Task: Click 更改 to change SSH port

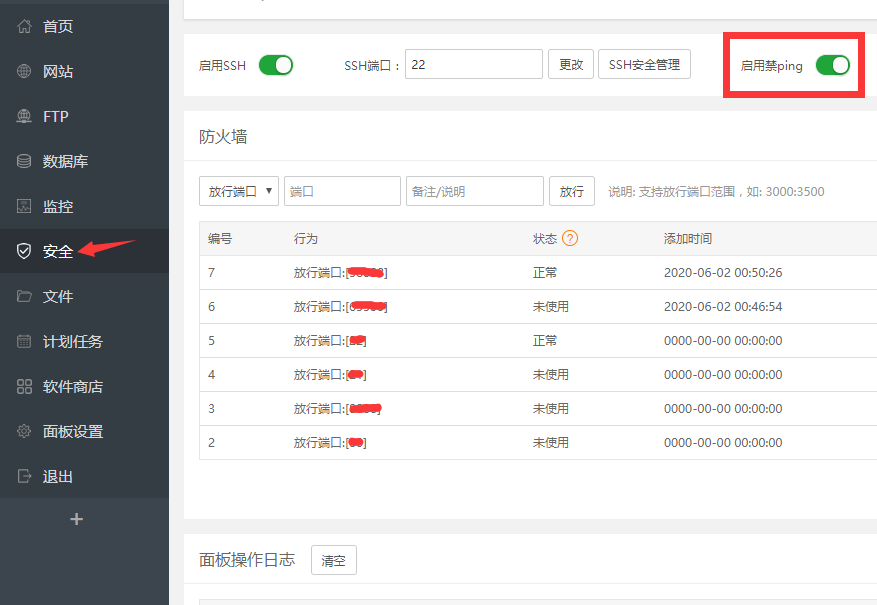Action: pyautogui.click(x=570, y=63)
